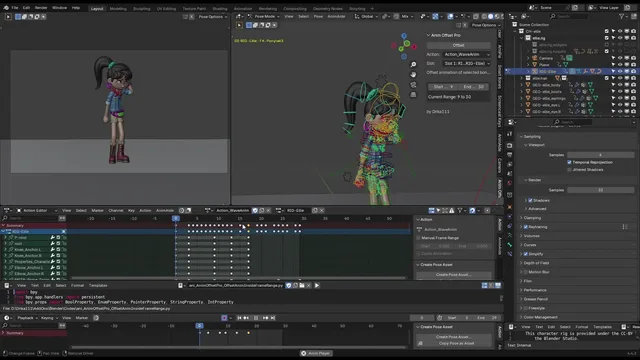Open the Render properties tab icon
This screenshot has height=360, width=640.
509,145
